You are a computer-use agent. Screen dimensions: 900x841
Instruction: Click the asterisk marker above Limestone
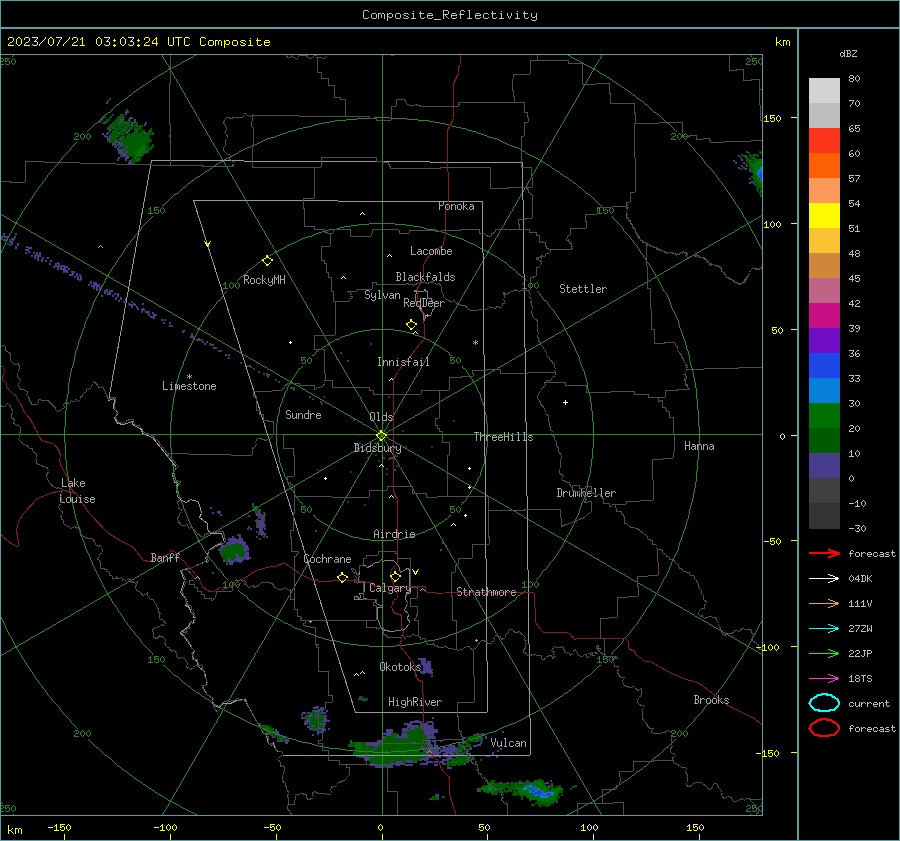tap(189, 377)
